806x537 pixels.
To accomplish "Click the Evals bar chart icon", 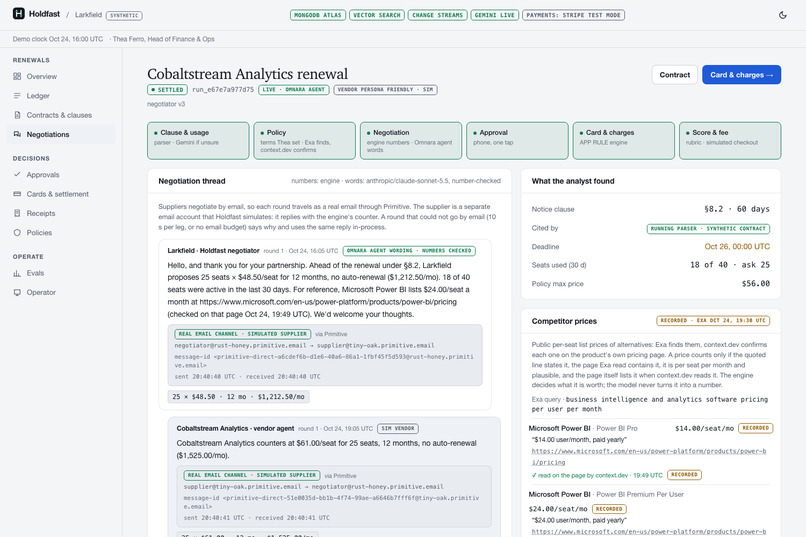I will (x=17, y=273).
